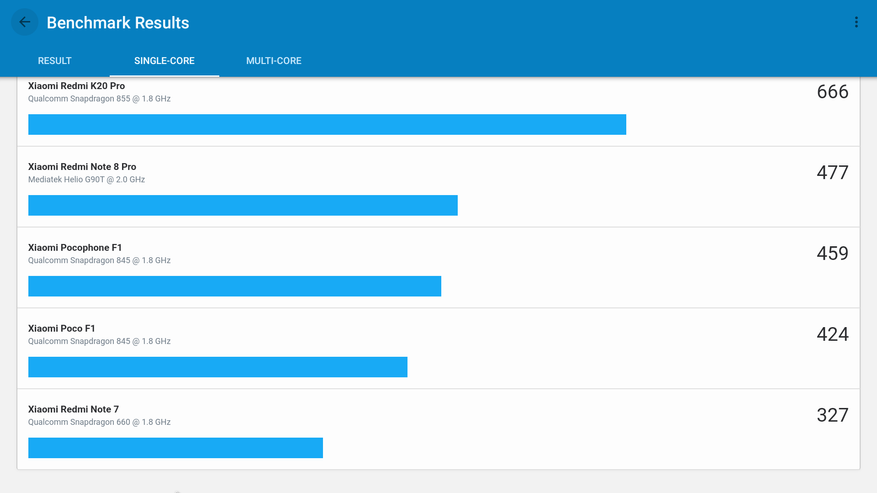Select the Xiaomi Poco F1 name
Image resolution: width=877 pixels, height=493 pixels.
coord(62,328)
